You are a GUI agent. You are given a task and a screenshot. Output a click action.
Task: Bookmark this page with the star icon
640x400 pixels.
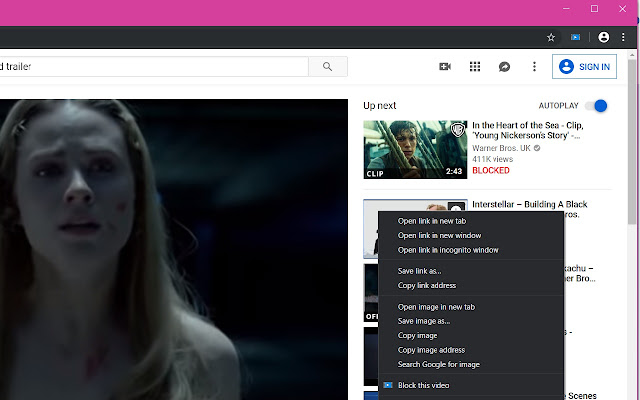pos(551,38)
